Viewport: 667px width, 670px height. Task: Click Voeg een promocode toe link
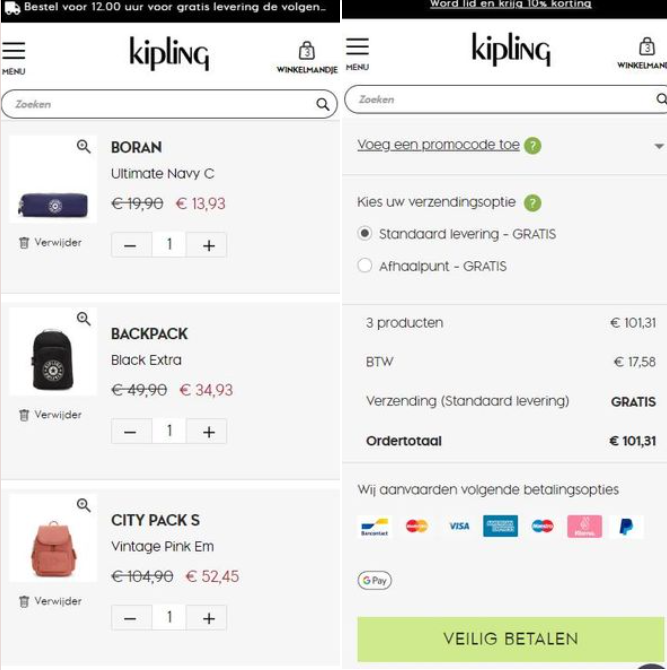pos(438,145)
